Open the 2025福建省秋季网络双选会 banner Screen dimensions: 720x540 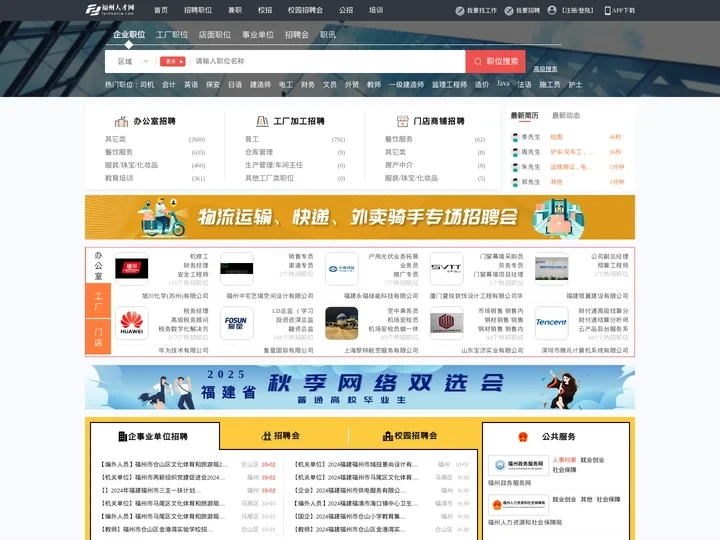coord(360,387)
